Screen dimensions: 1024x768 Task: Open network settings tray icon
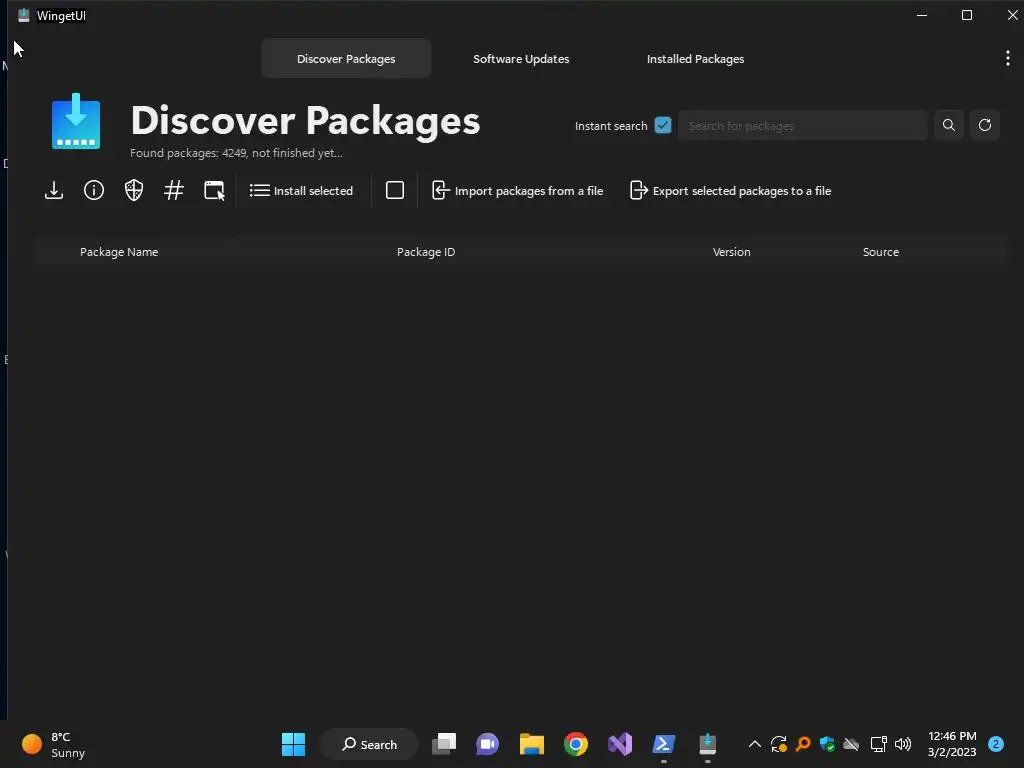(x=878, y=744)
